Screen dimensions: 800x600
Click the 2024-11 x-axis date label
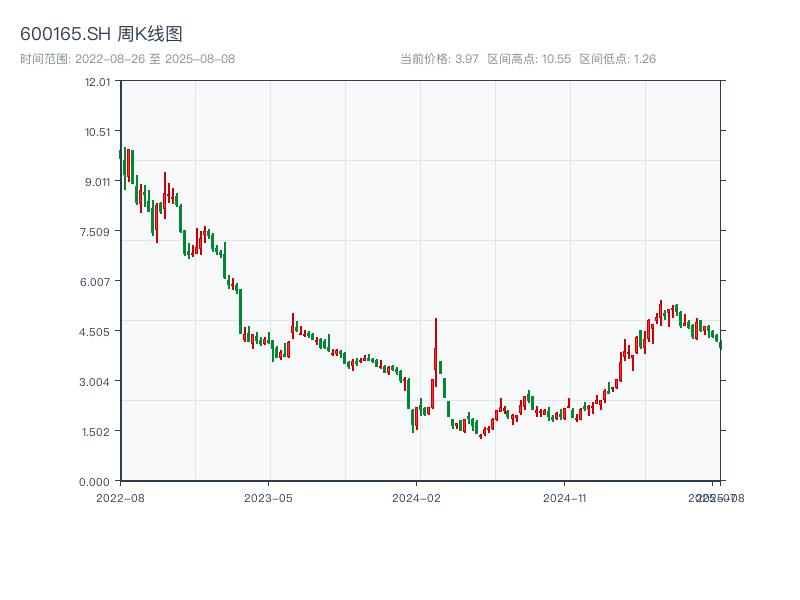click(x=565, y=497)
